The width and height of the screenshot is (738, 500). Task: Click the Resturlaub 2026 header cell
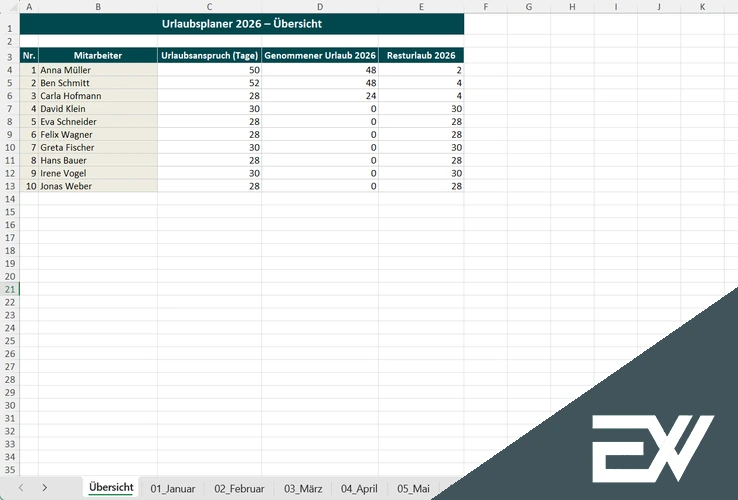coord(420,56)
